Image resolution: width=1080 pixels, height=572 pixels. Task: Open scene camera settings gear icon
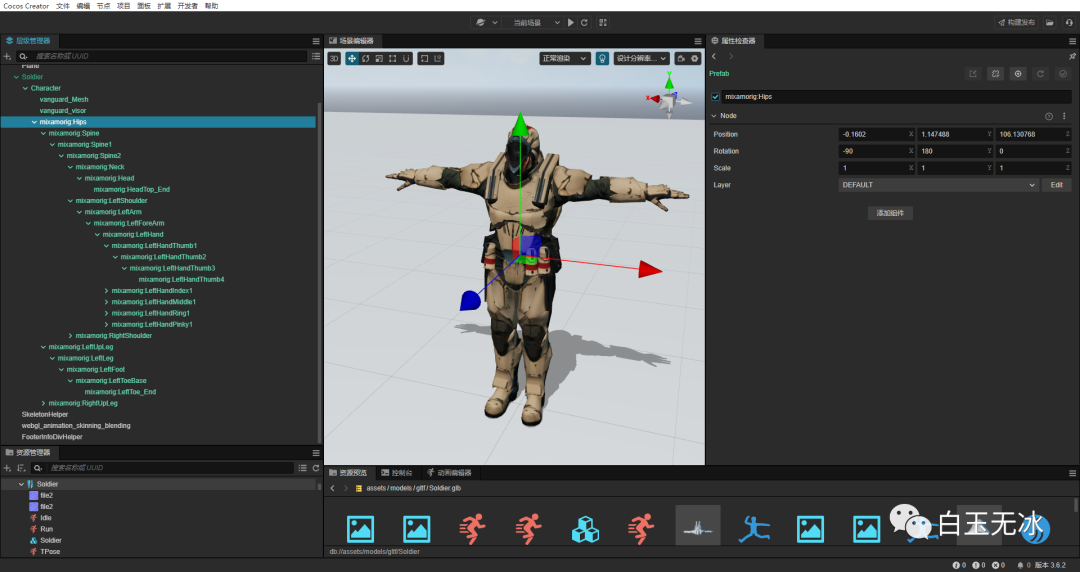tap(695, 59)
